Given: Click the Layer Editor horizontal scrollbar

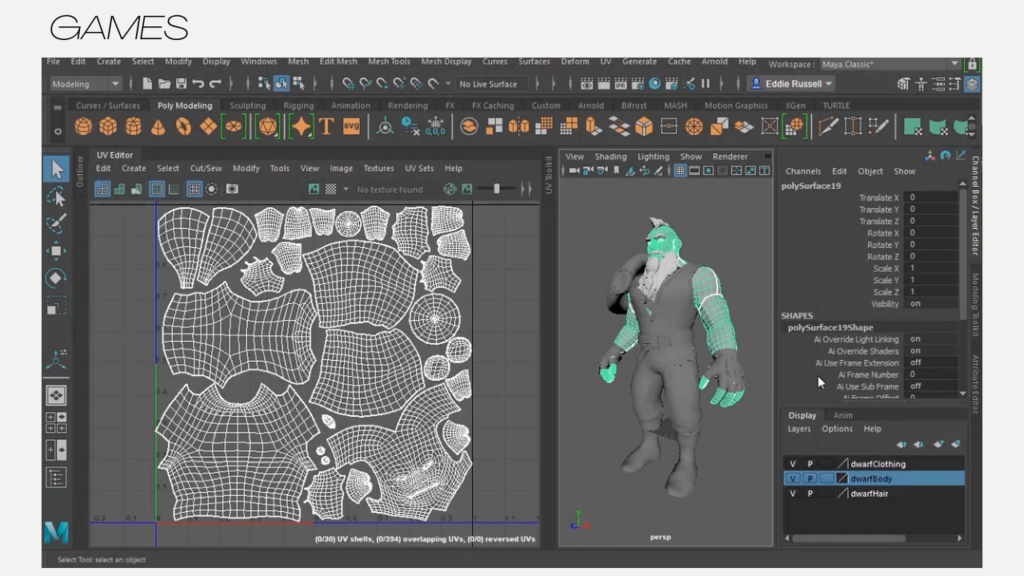Looking at the screenshot, I should 849,538.
